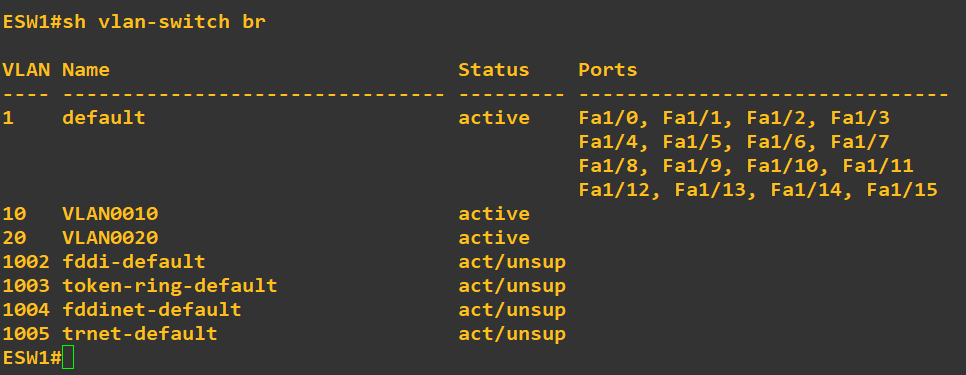
Task: Click the fddinet-default VLAN name
Action: tap(152, 310)
